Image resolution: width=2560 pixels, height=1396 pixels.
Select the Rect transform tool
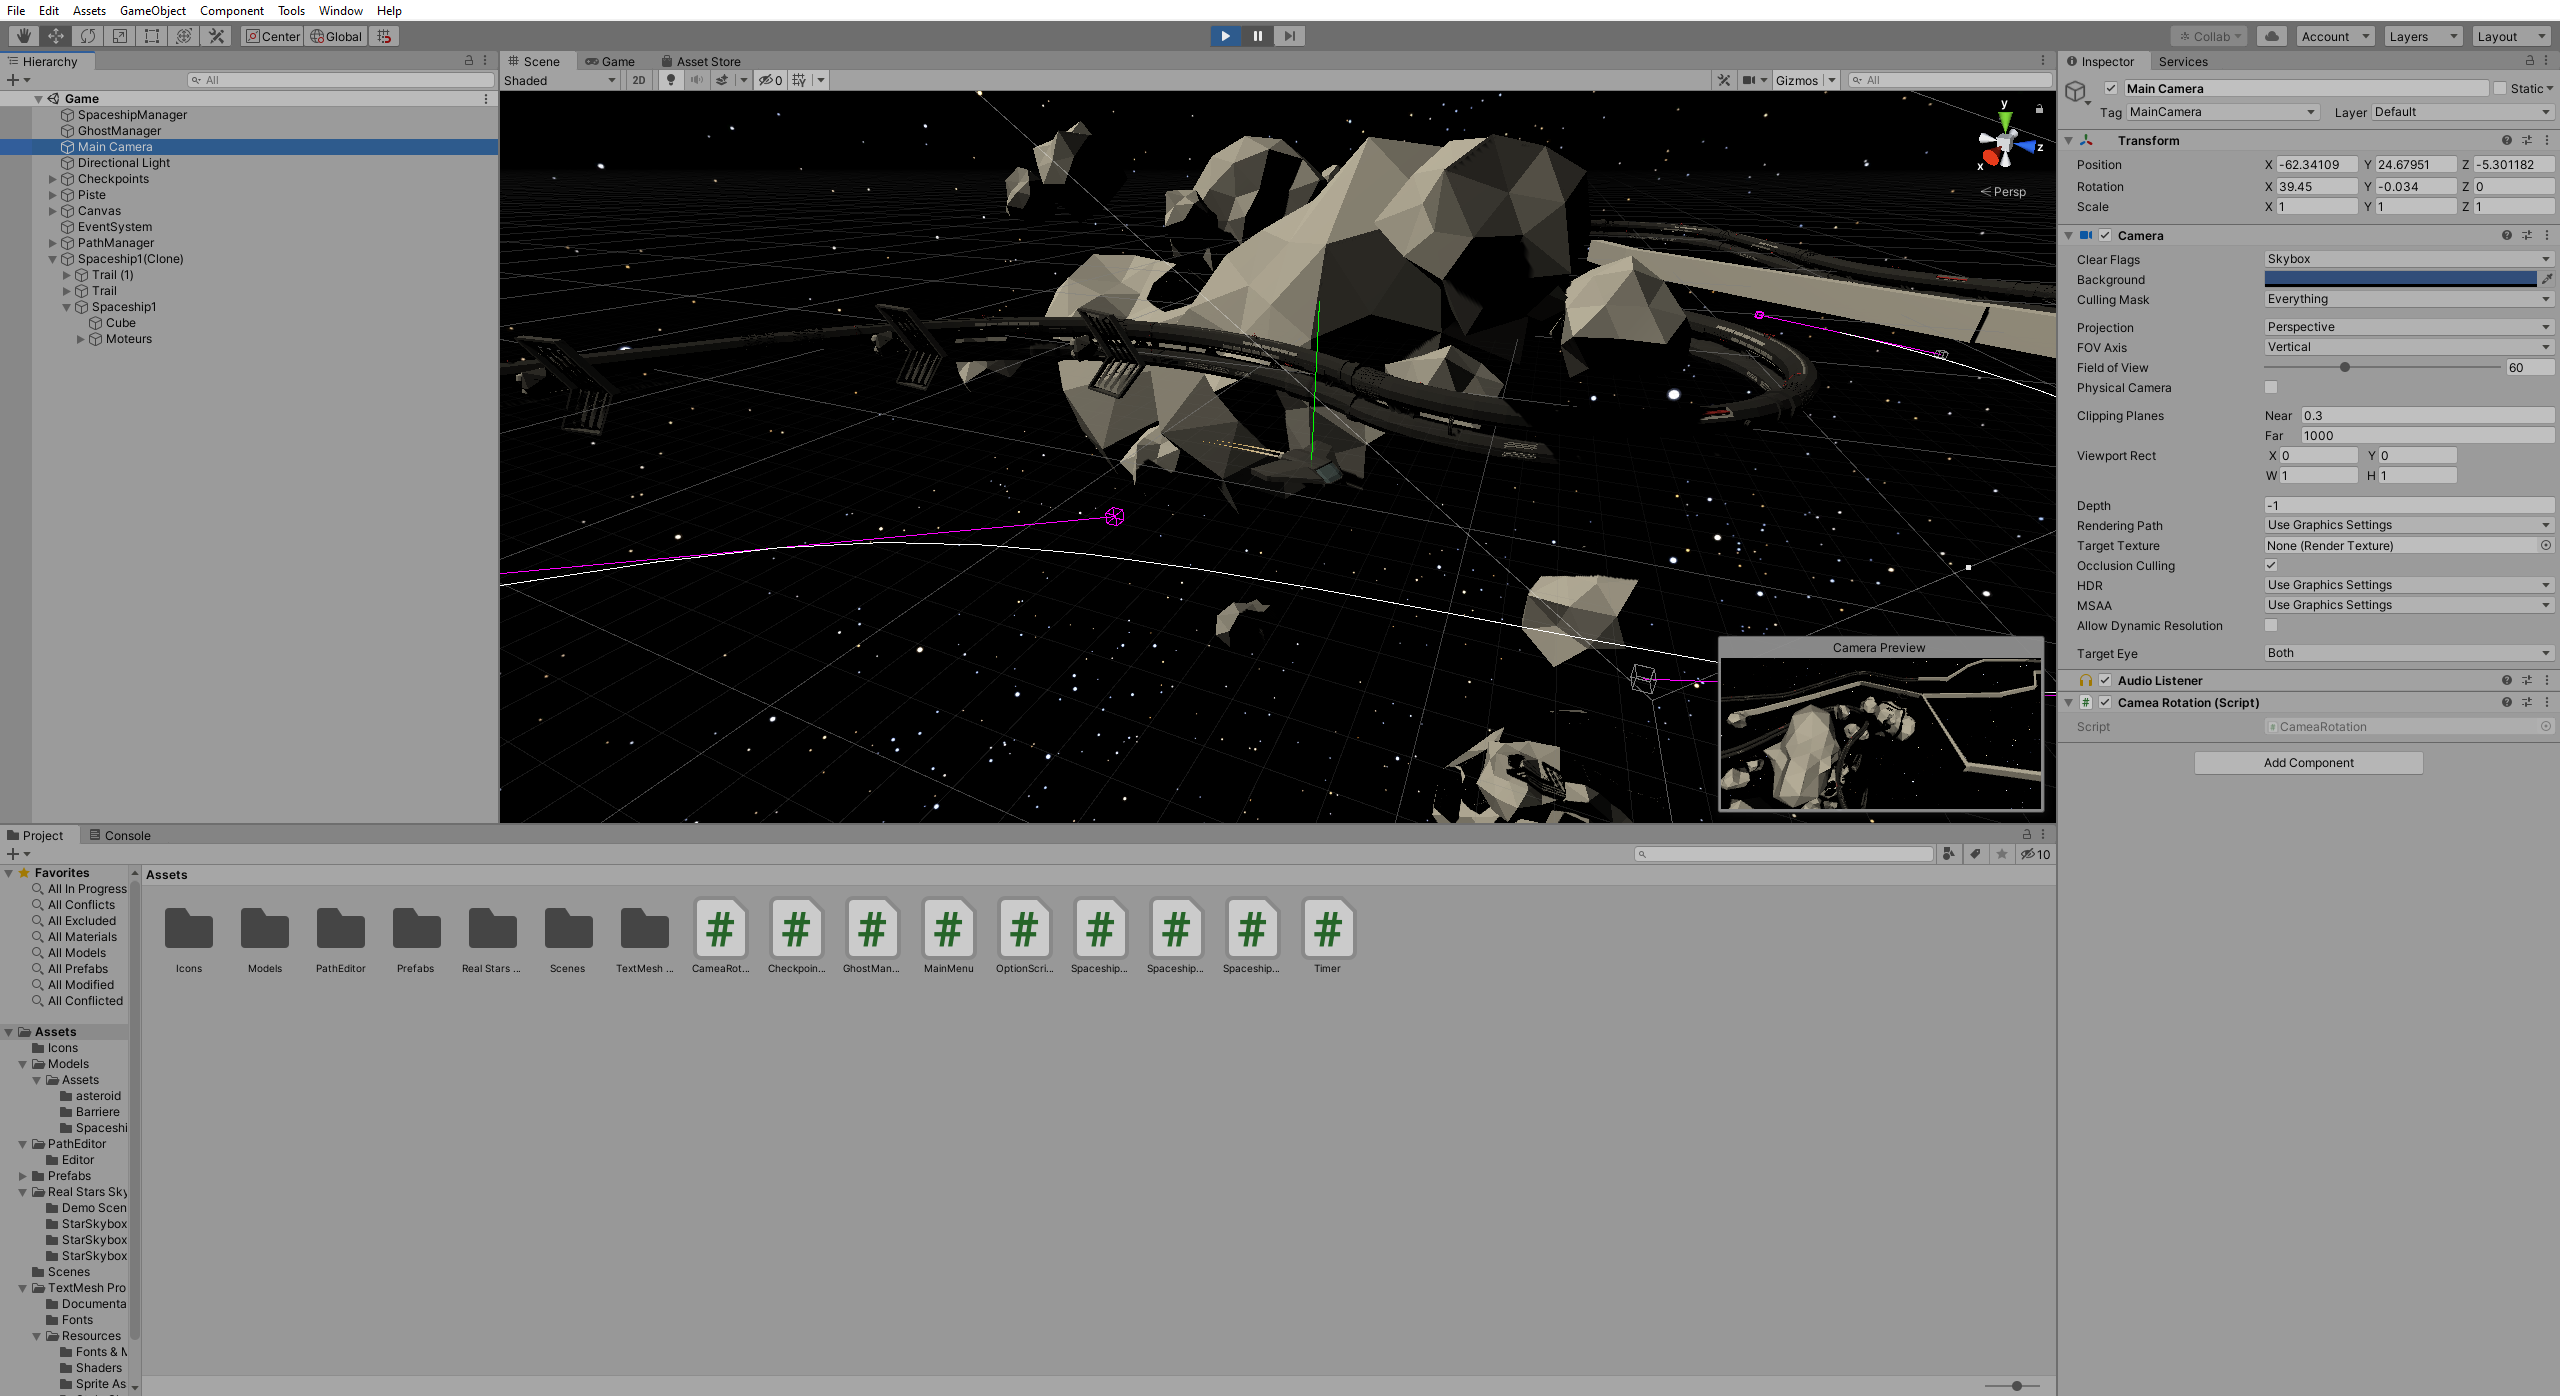point(151,36)
